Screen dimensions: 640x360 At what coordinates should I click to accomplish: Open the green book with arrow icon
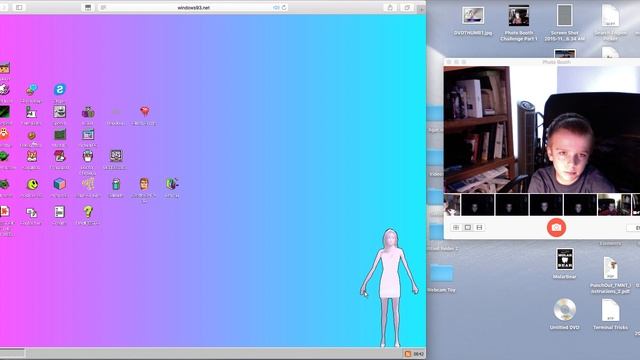(x=172, y=184)
